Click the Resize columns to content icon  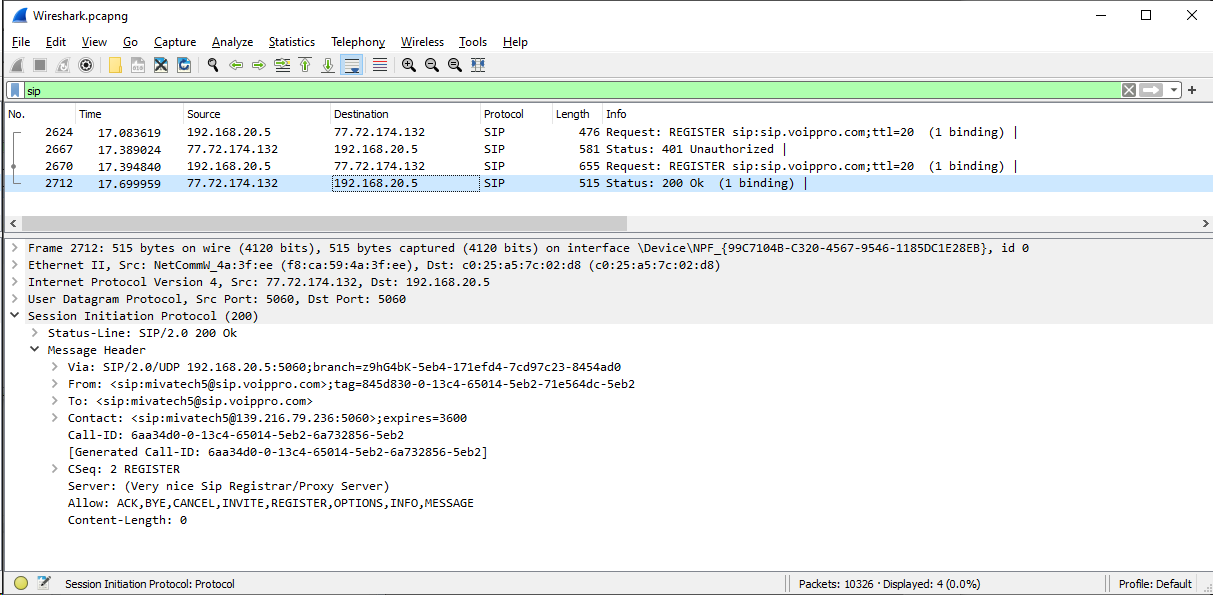pos(478,65)
